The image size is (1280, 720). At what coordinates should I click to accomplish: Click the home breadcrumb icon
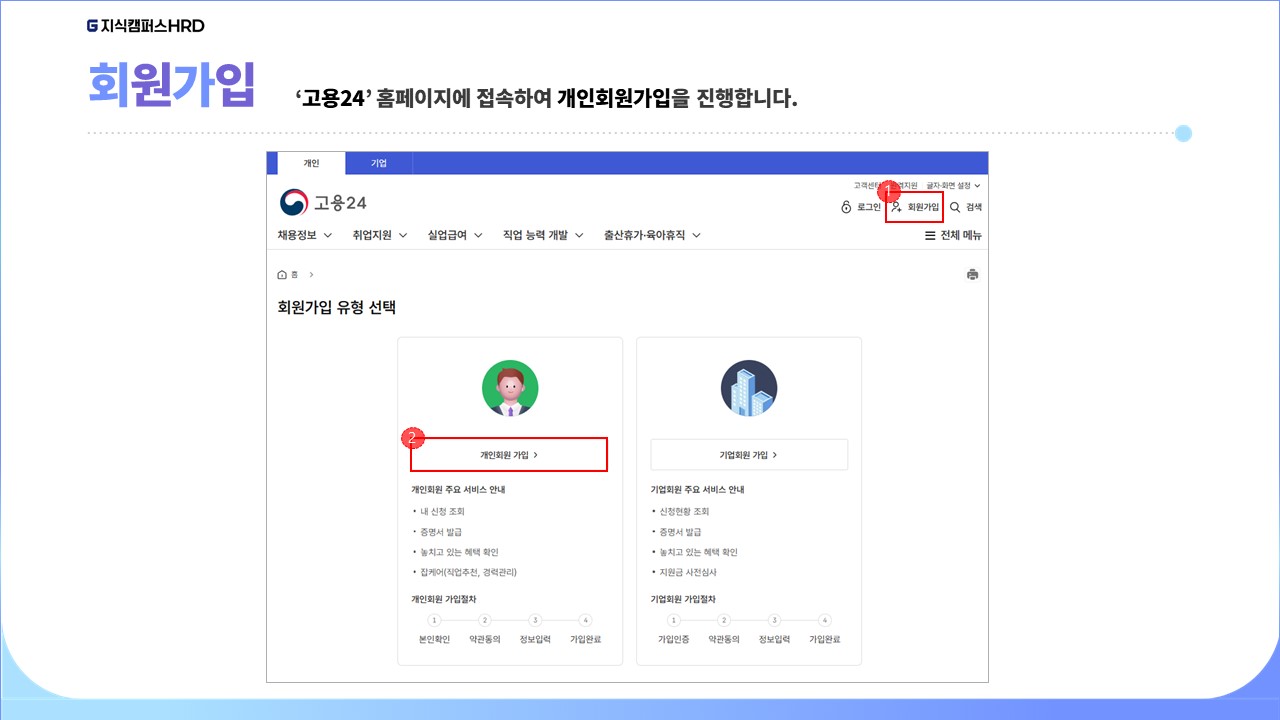pyautogui.click(x=282, y=275)
